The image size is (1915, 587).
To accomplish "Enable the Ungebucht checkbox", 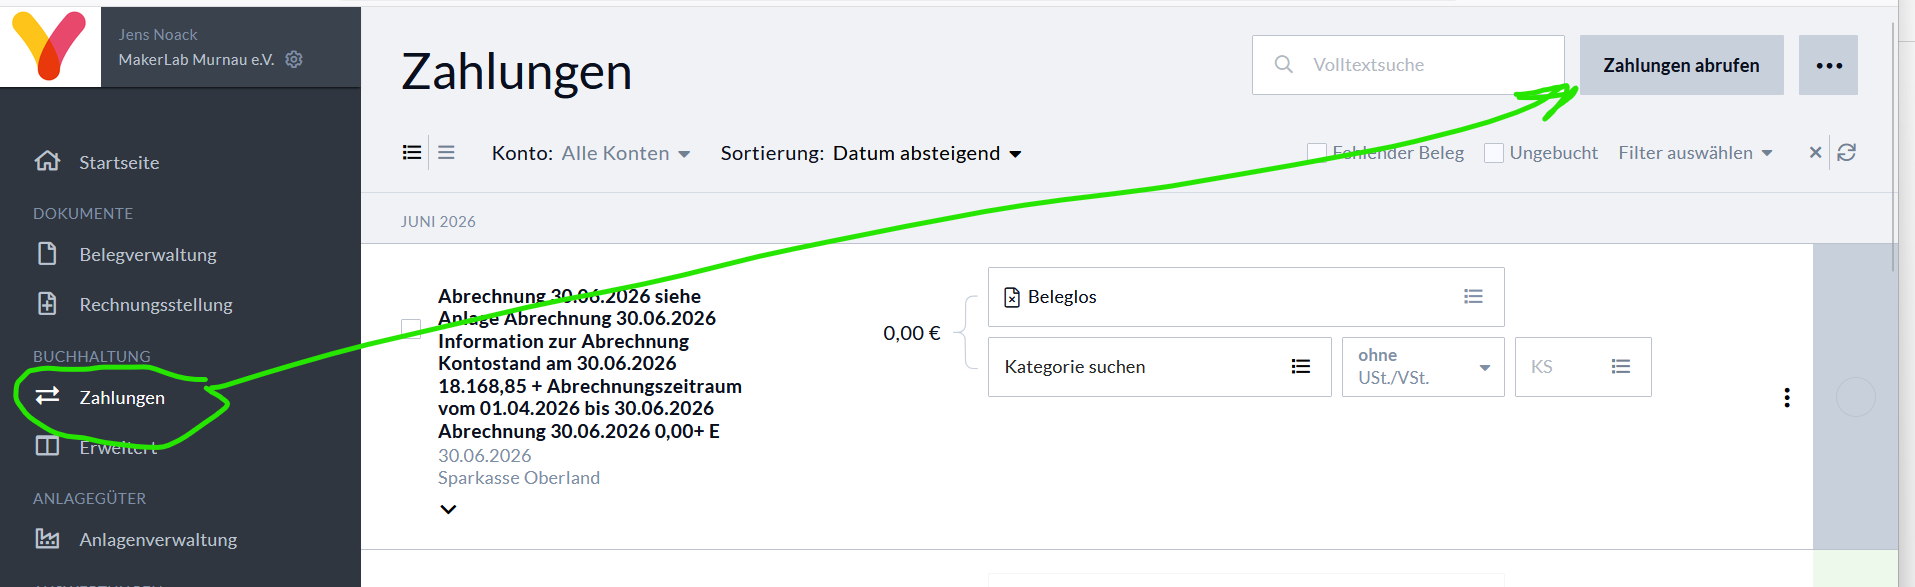I will point(1494,152).
